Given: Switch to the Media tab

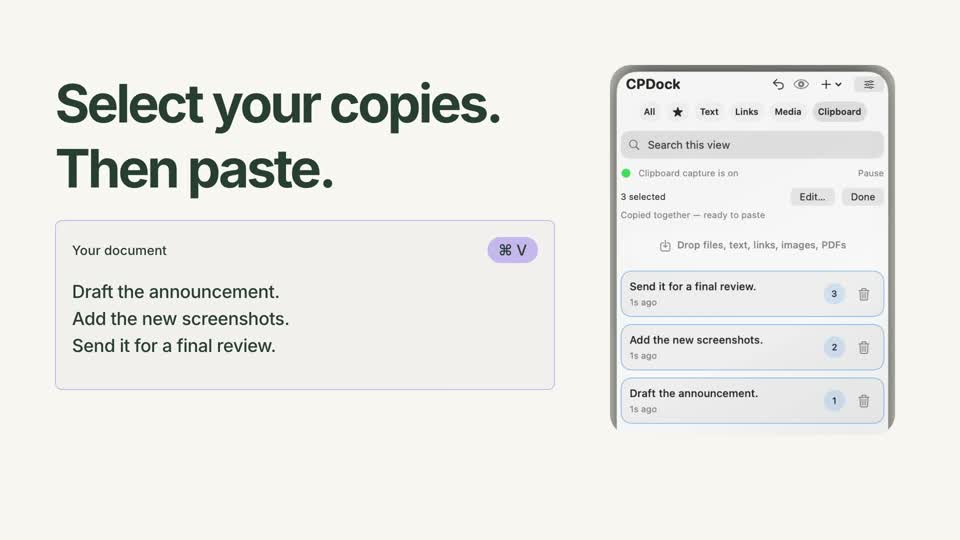Looking at the screenshot, I should point(787,111).
